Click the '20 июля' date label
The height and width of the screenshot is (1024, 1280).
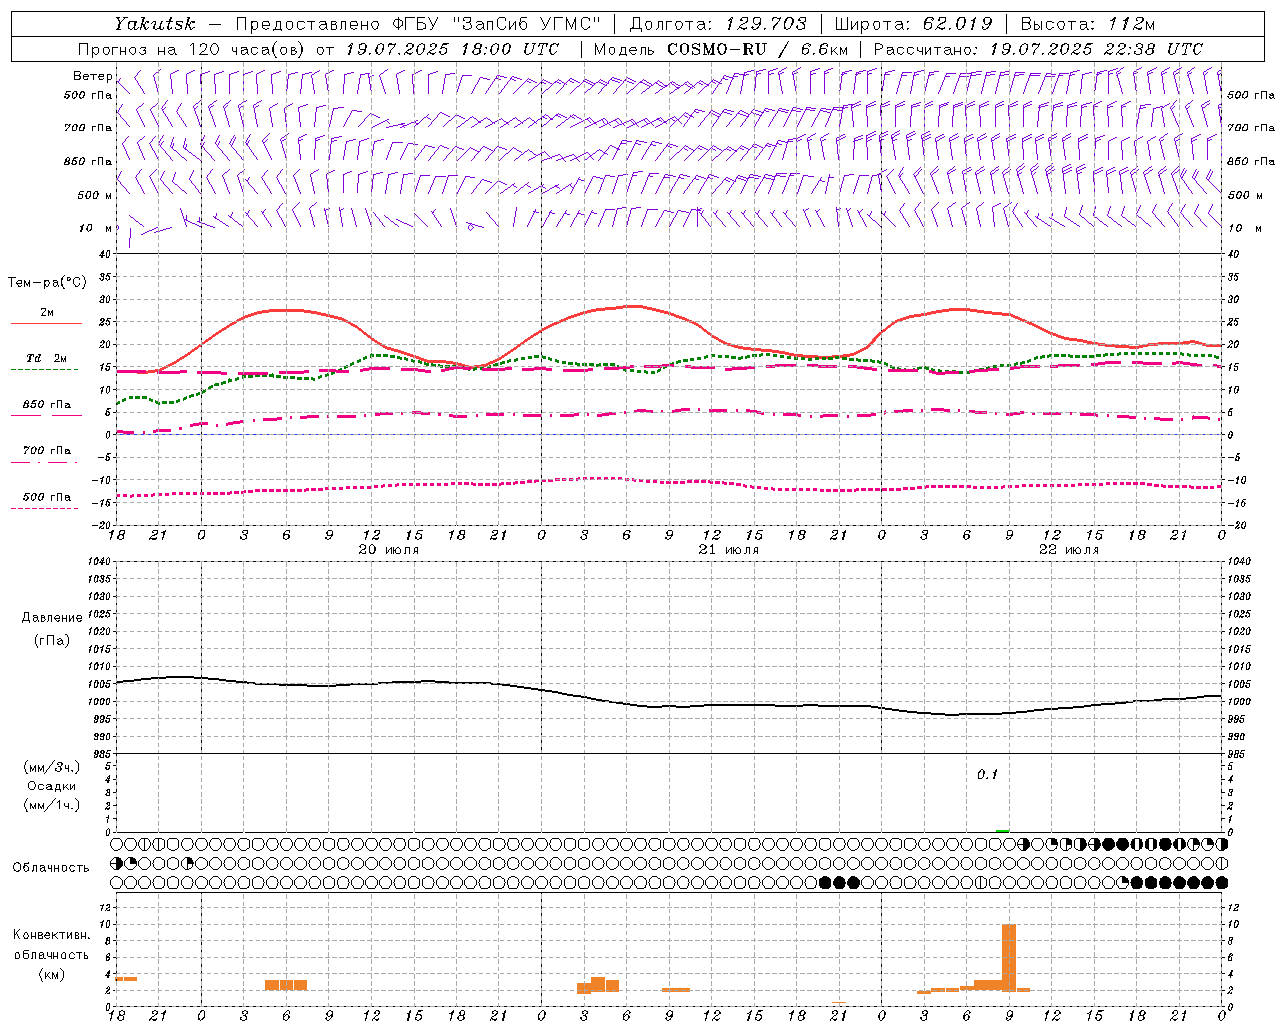point(389,550)
